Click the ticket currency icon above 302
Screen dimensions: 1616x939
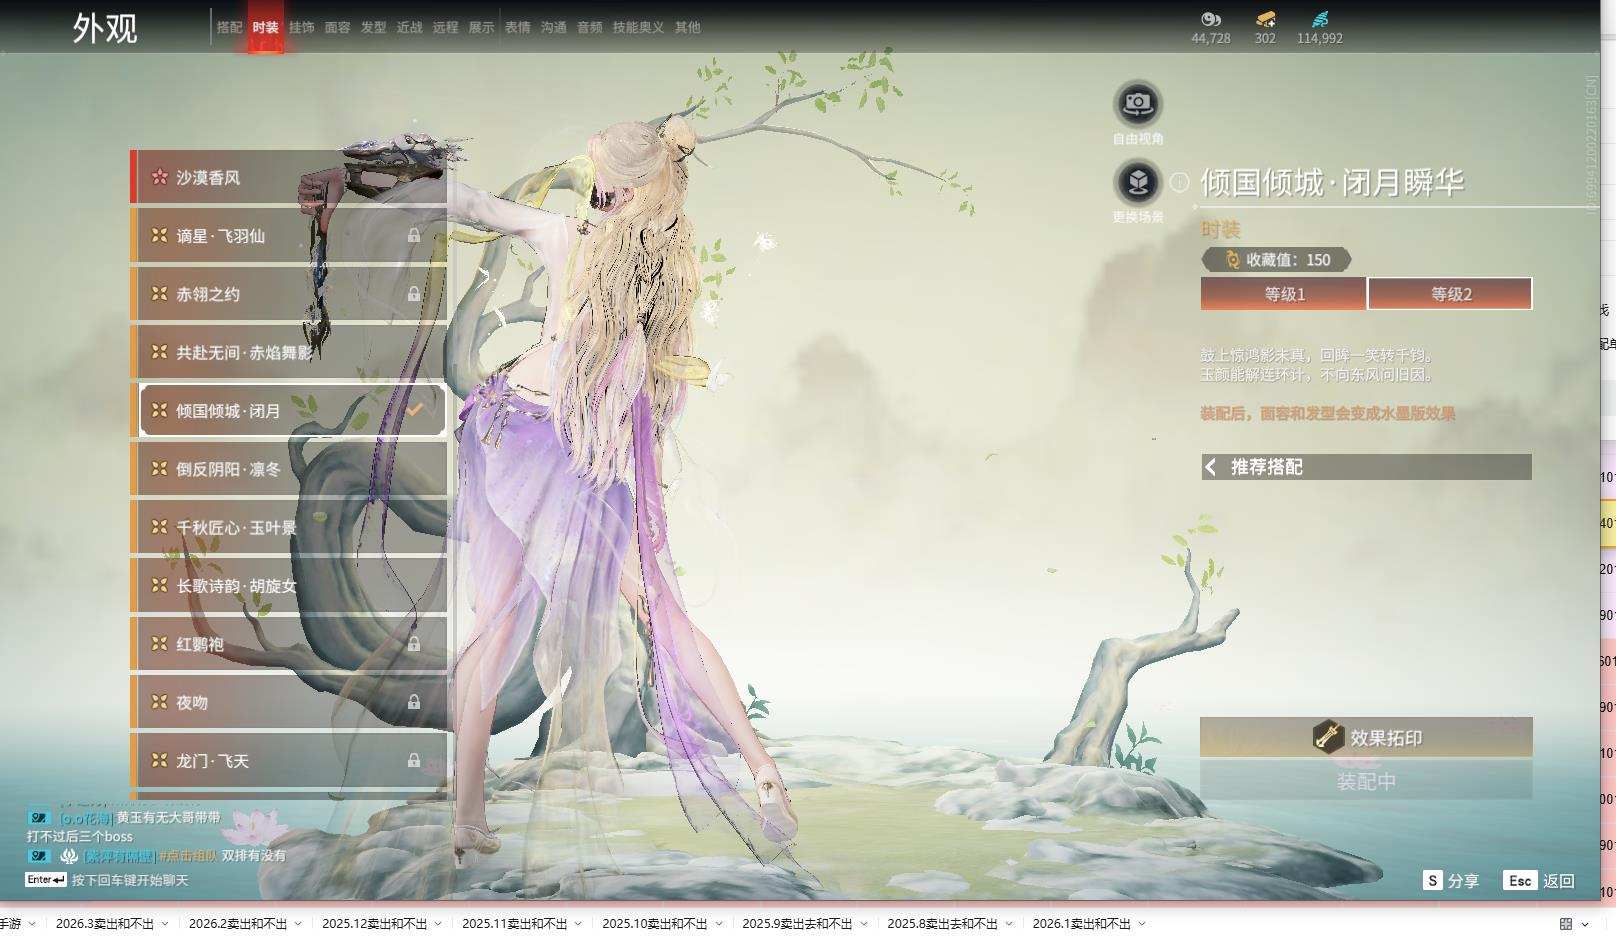(x=1266, y=19)
